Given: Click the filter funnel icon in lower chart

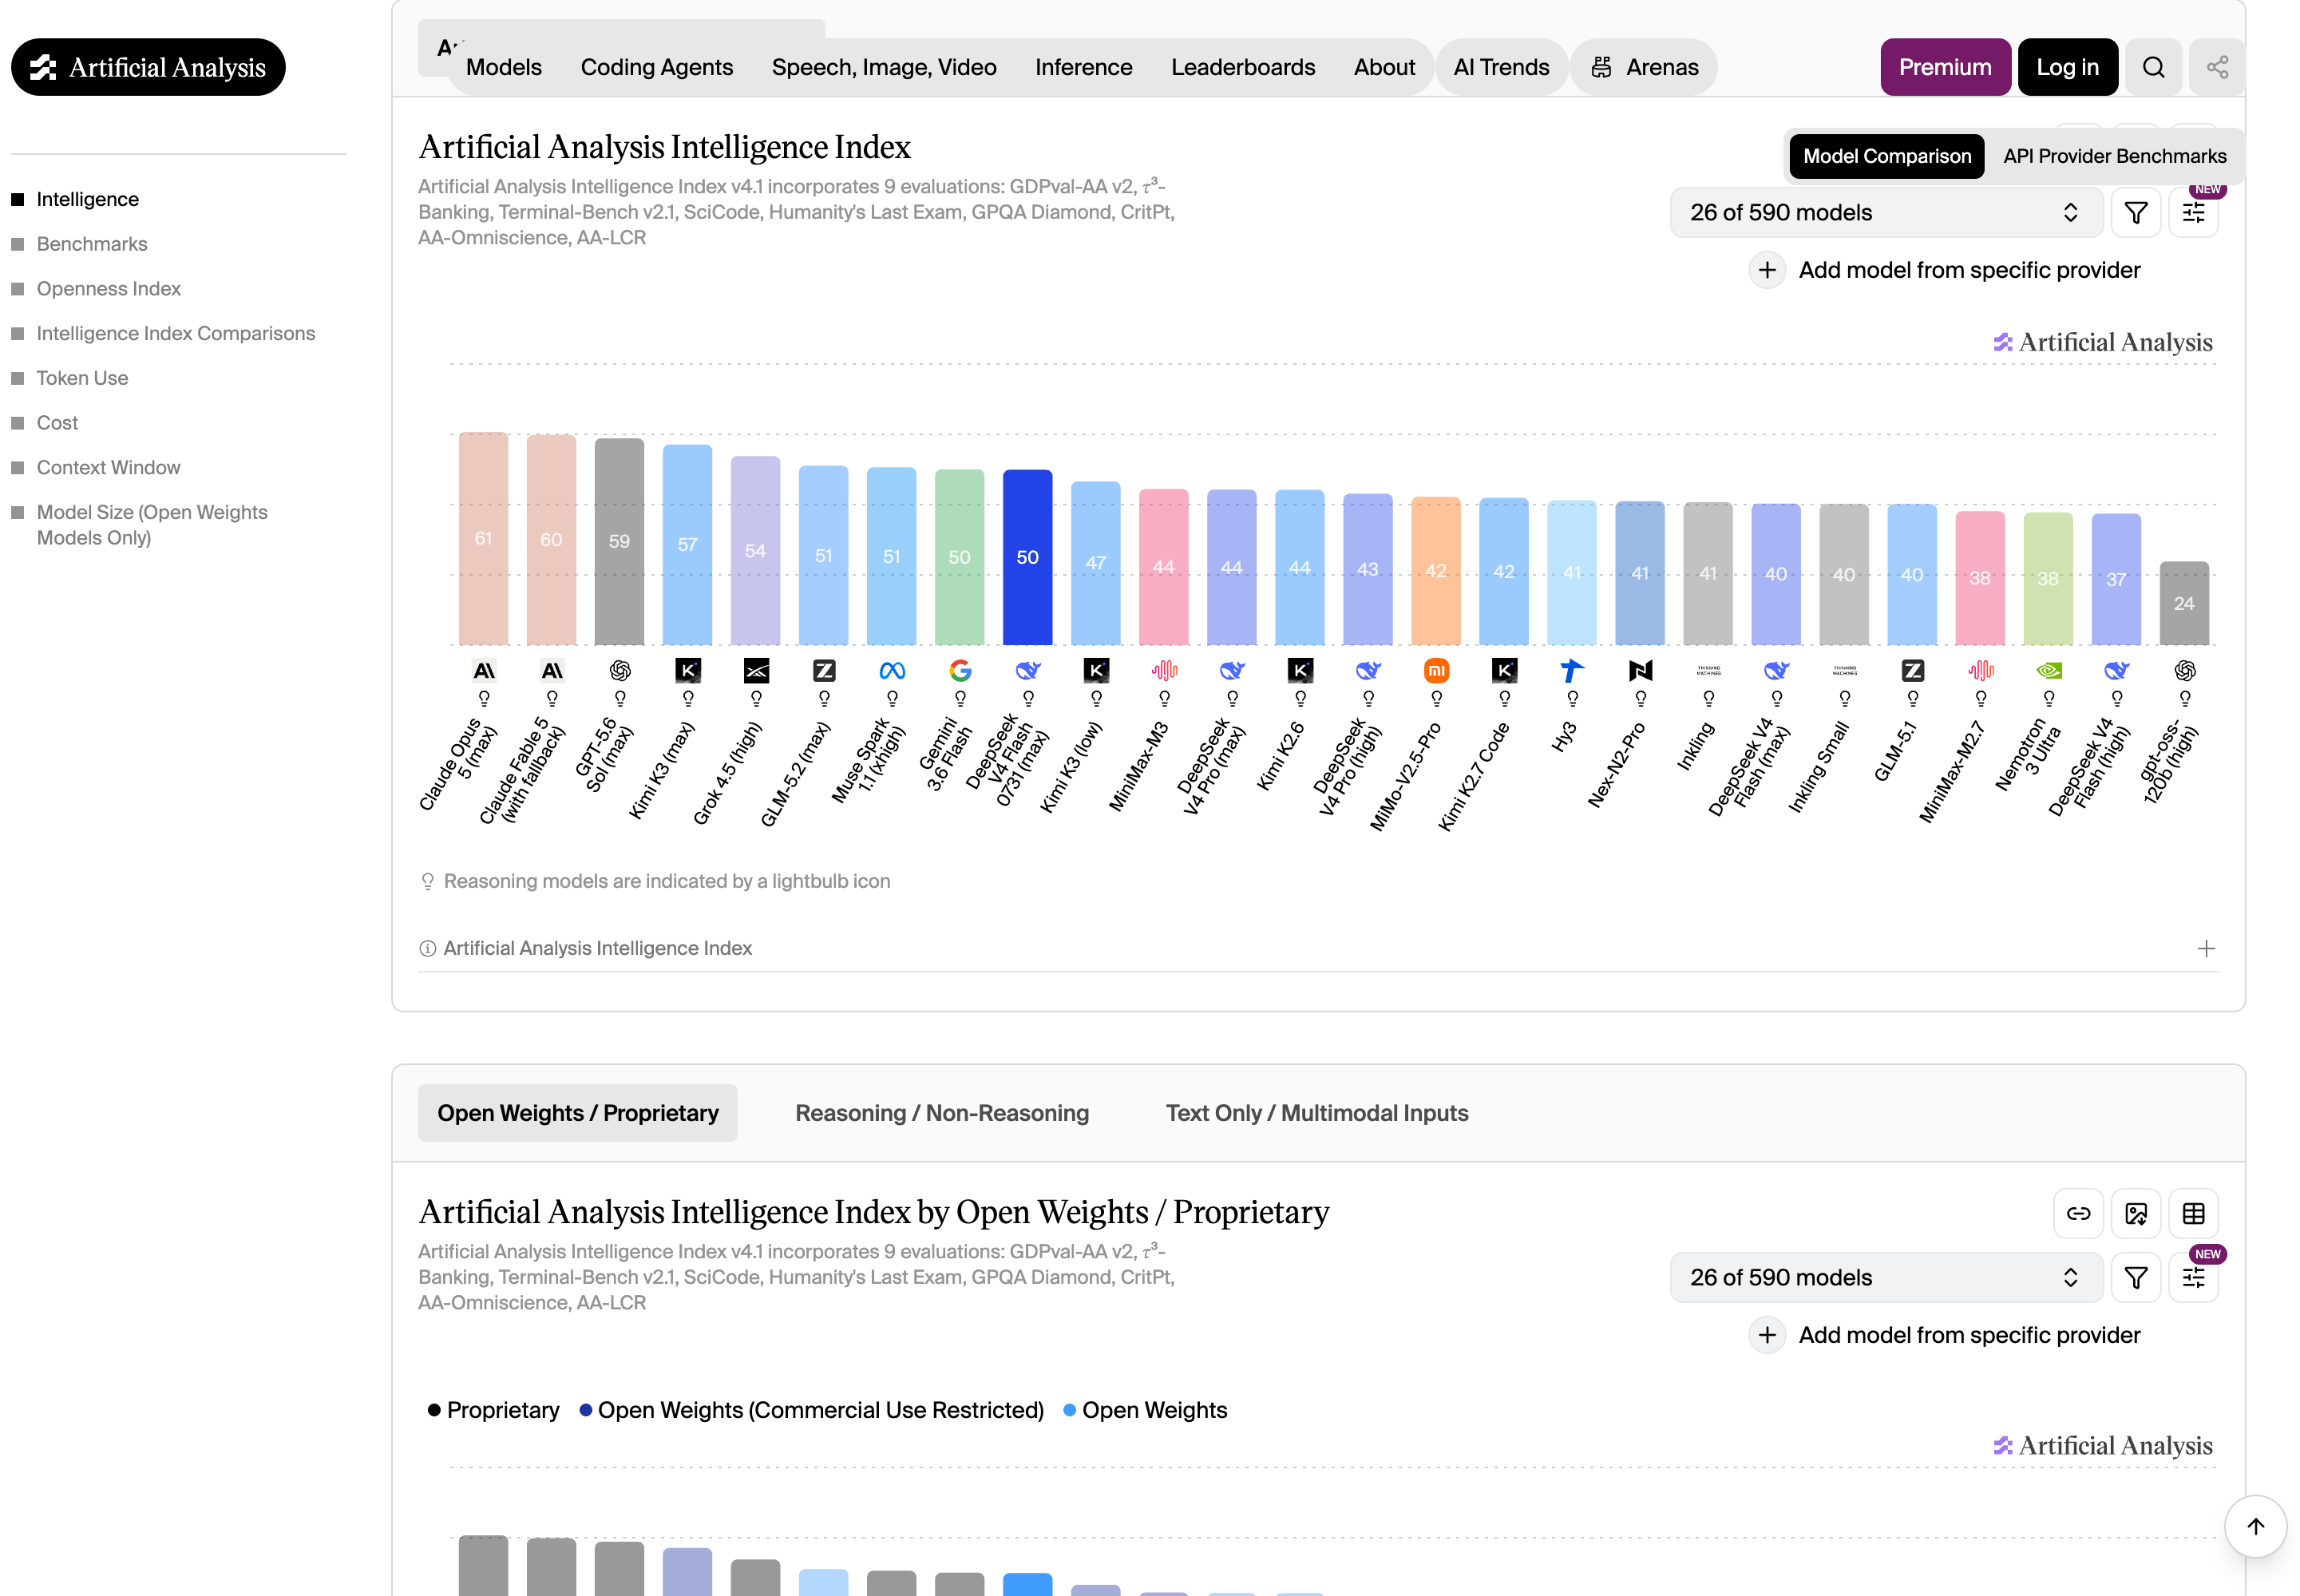Looking at the screenshot, I should tap(2135, 1277).
